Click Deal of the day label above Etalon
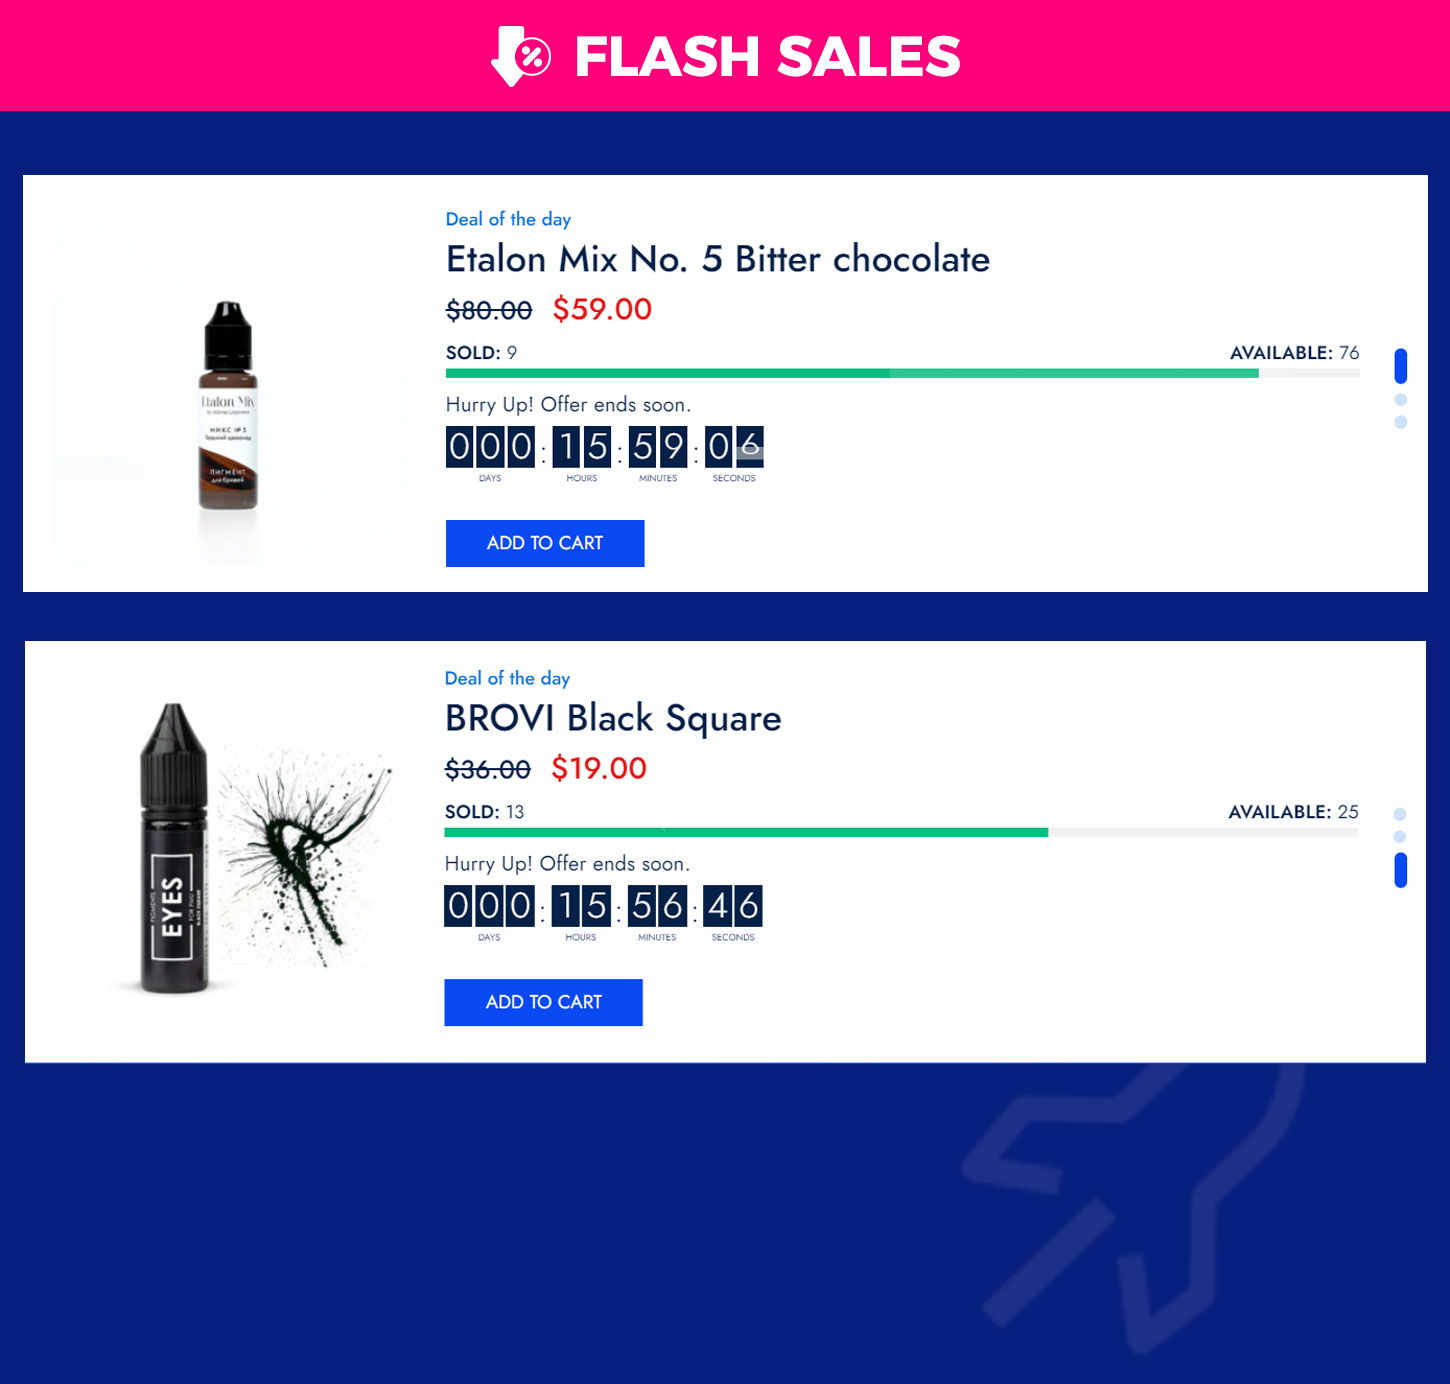The image size is (1450, 1384). pyautogui.click(x=508, y=219)
